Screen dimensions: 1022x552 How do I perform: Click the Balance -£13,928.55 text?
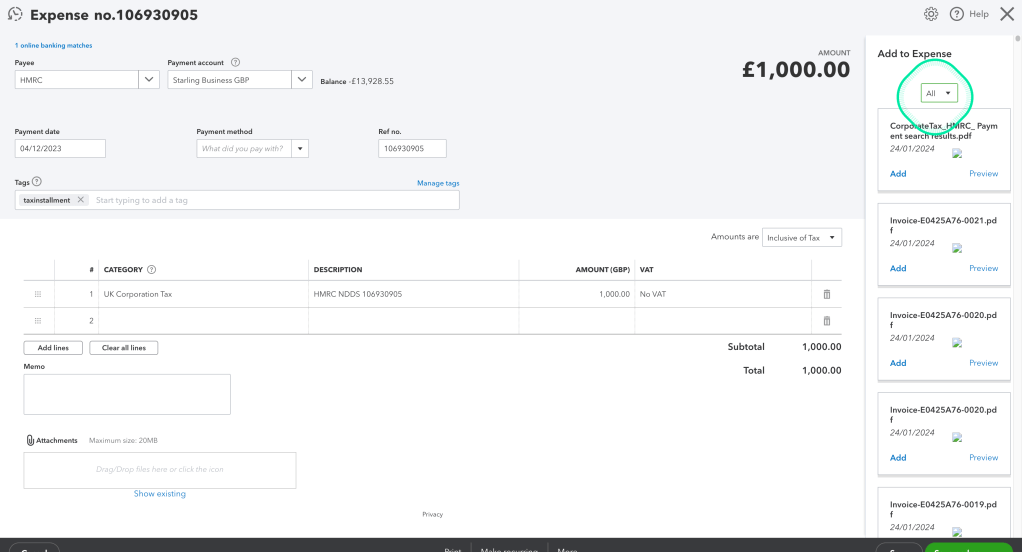[357, 81]
